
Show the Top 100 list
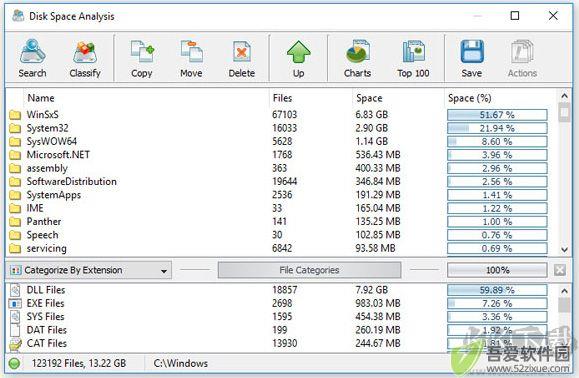[413, 58]
